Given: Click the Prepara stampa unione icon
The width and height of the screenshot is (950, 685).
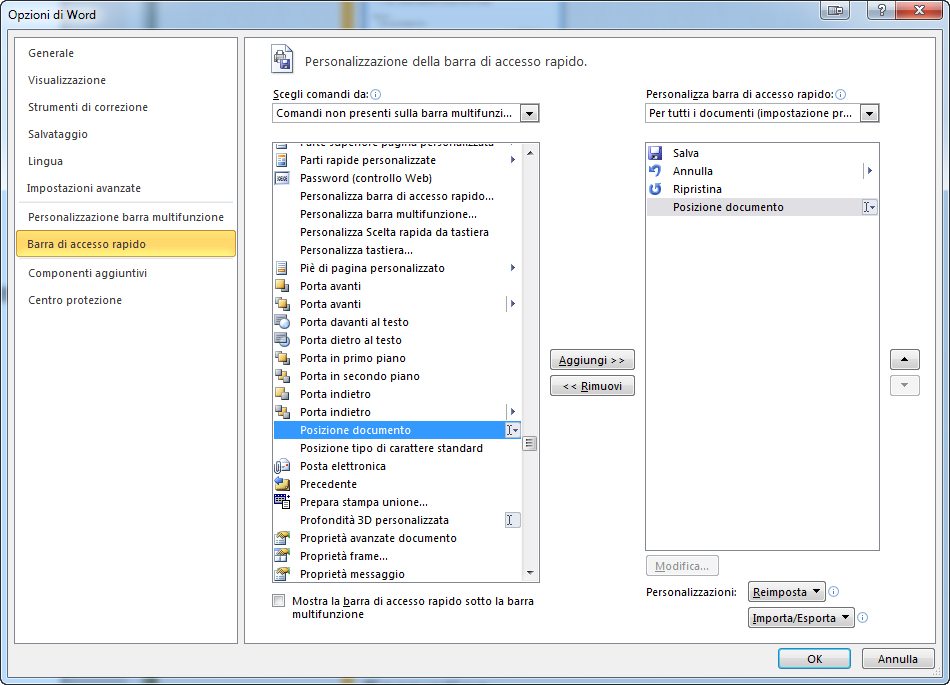Looking at the screenshot, I should point(282,502).
